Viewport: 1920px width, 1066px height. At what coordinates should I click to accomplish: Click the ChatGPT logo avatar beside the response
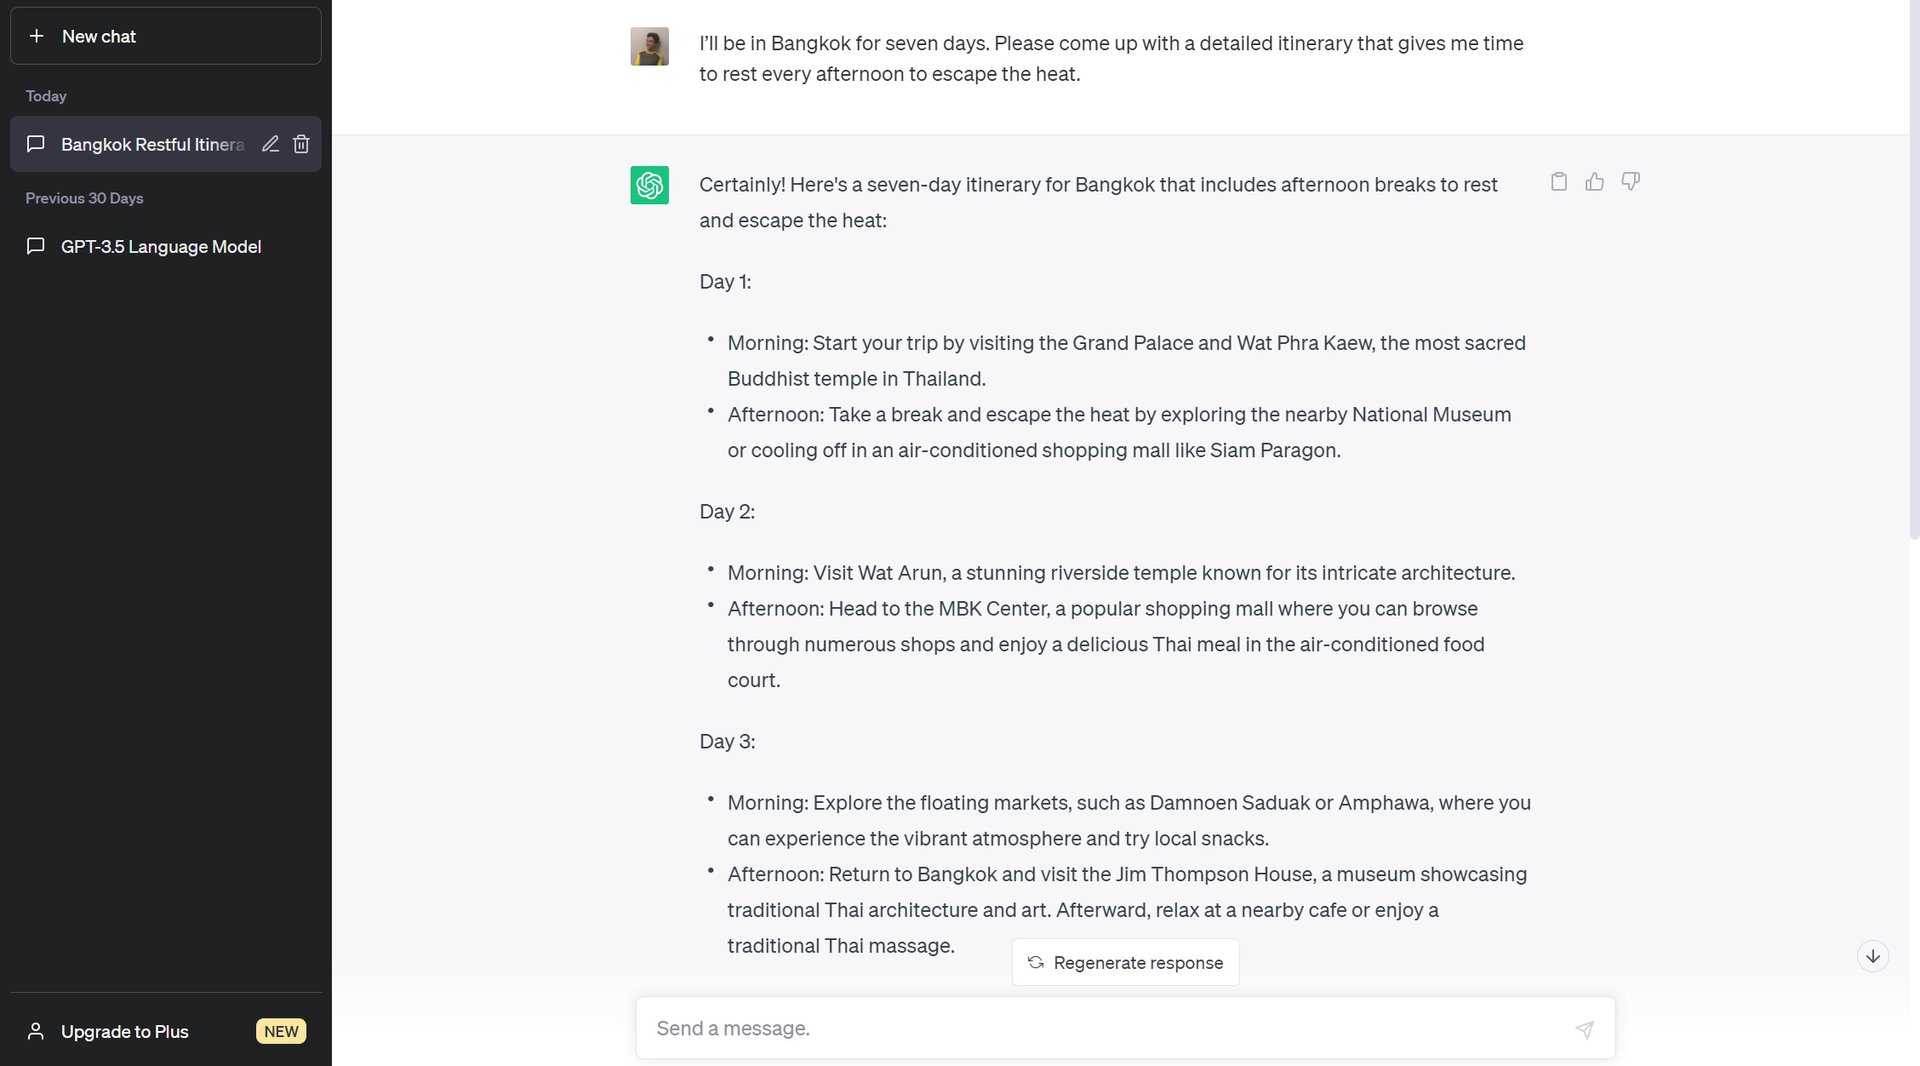(x=649, y=185)
